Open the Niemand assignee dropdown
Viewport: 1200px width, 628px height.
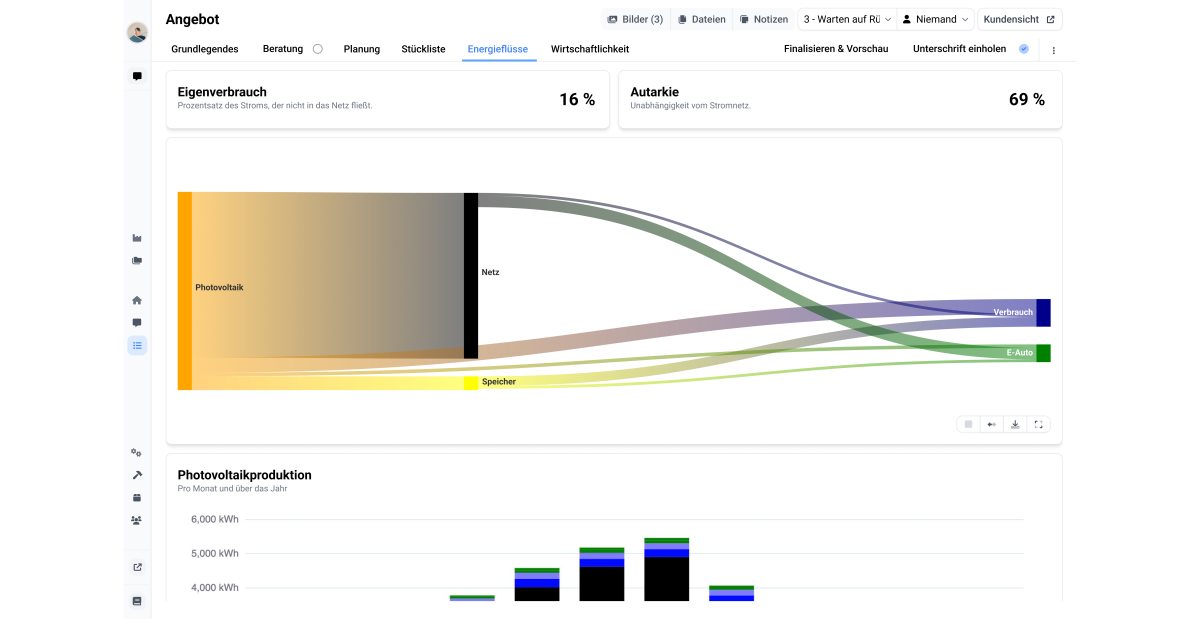[x=935, y=19]
